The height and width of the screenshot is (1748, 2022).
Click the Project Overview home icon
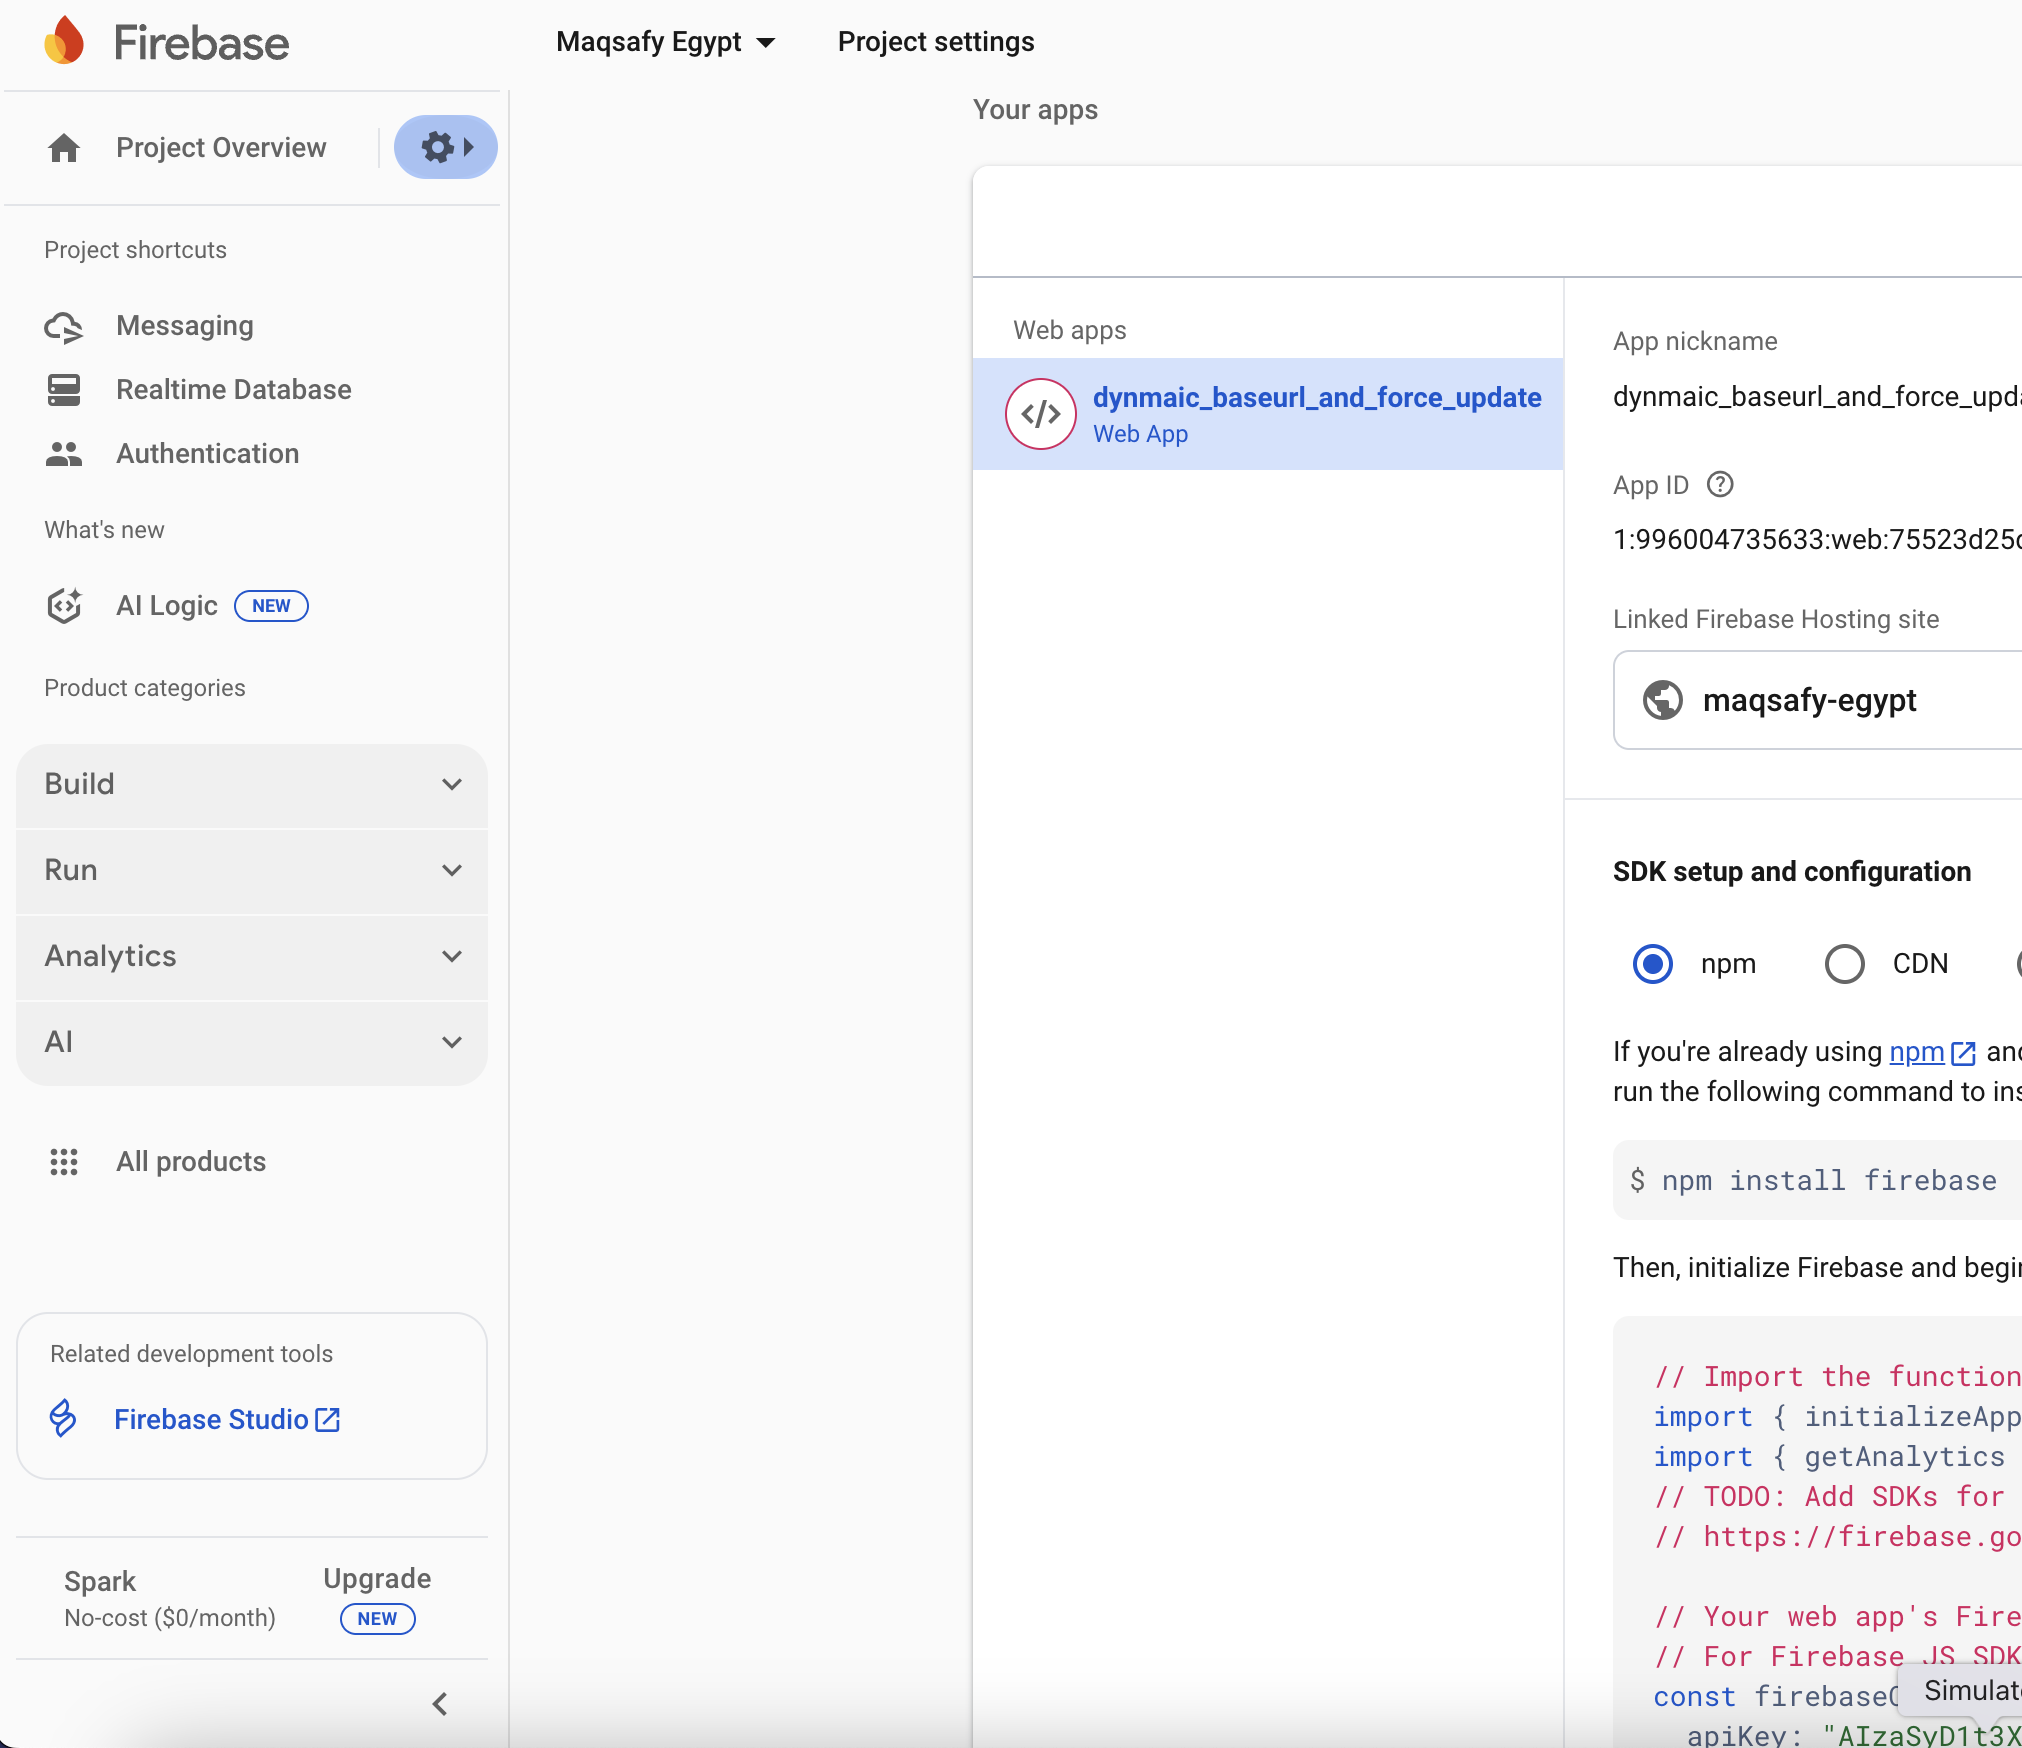coord(64,148)
